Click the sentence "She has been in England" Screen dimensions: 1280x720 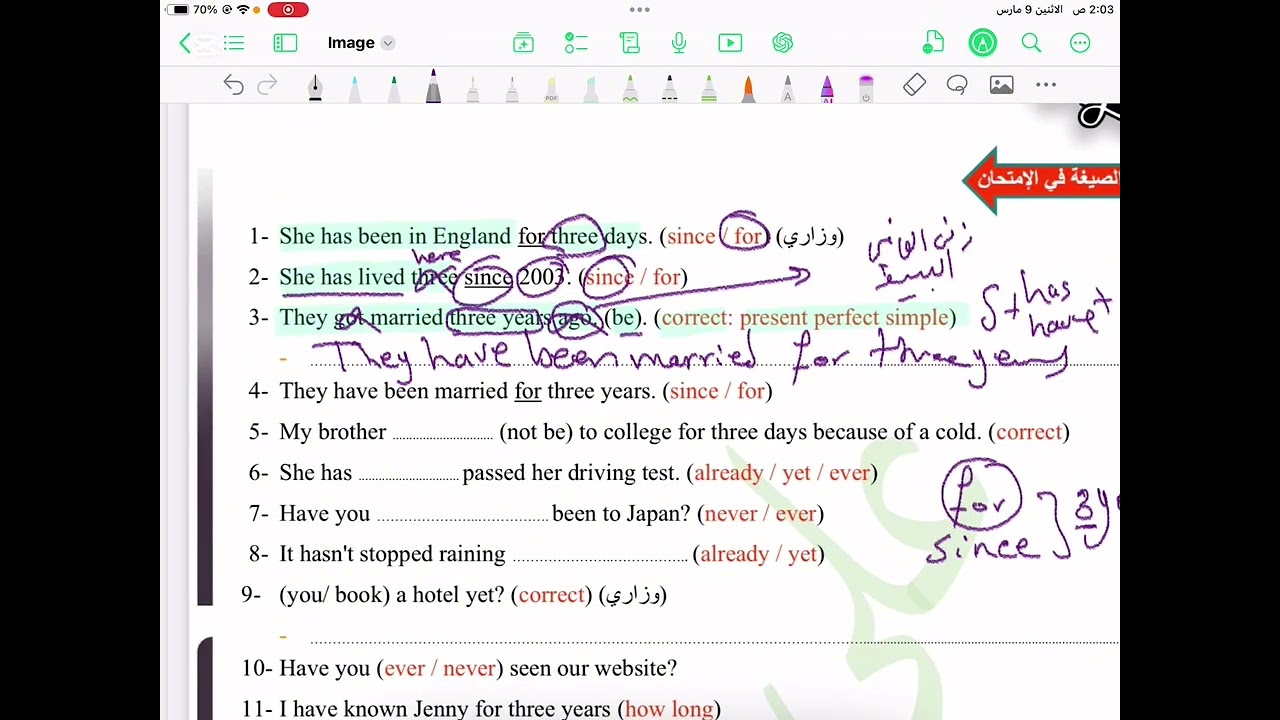pos(395,237)
